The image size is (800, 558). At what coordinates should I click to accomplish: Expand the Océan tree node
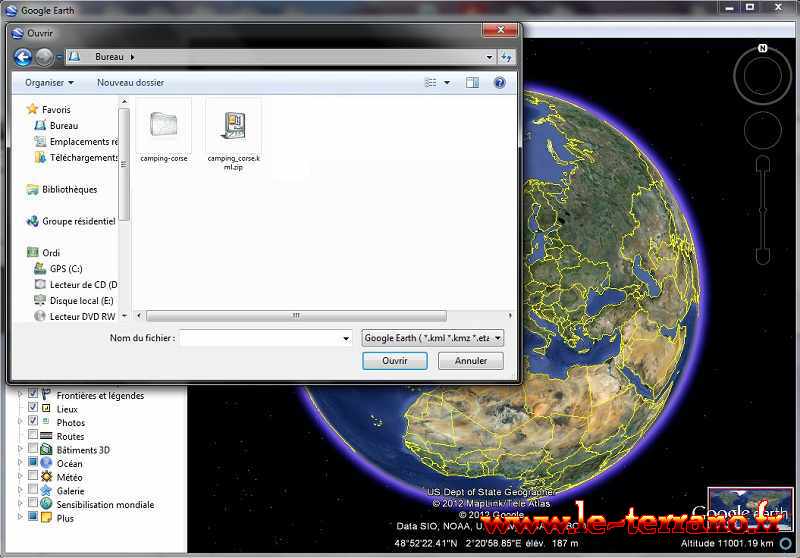tap(20, 462)
